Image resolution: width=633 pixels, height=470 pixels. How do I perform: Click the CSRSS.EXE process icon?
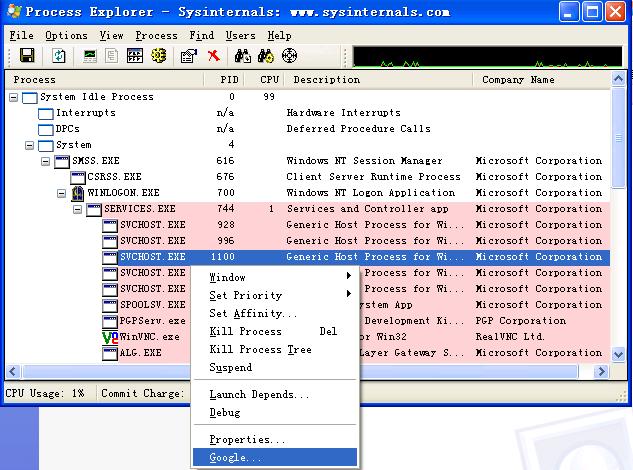(x=78, y=178)
